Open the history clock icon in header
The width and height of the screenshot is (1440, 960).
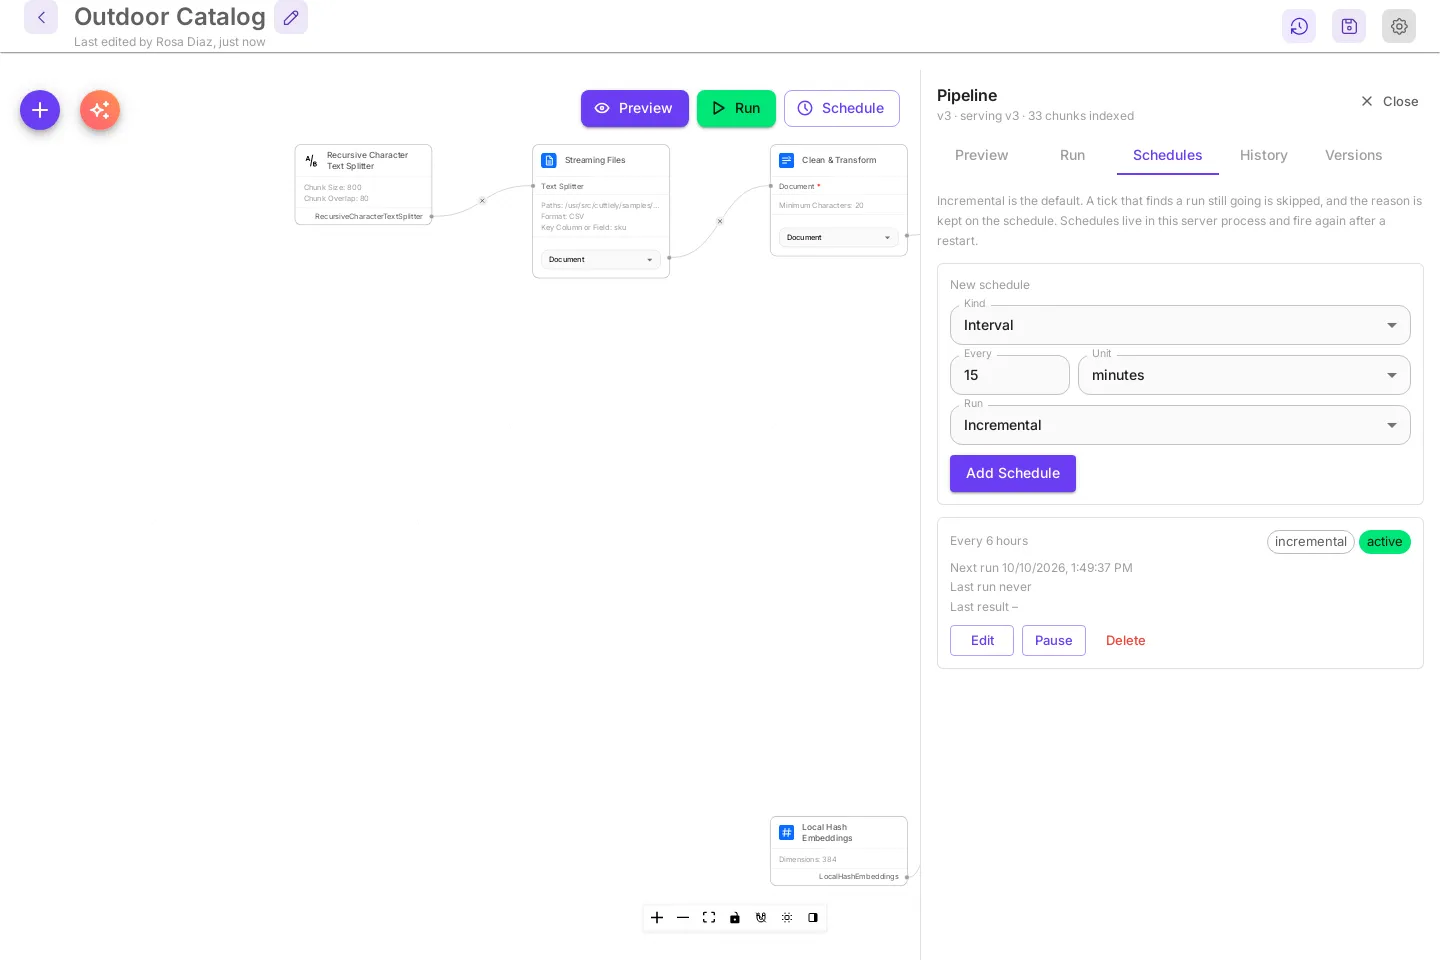tap(1299, 26)
